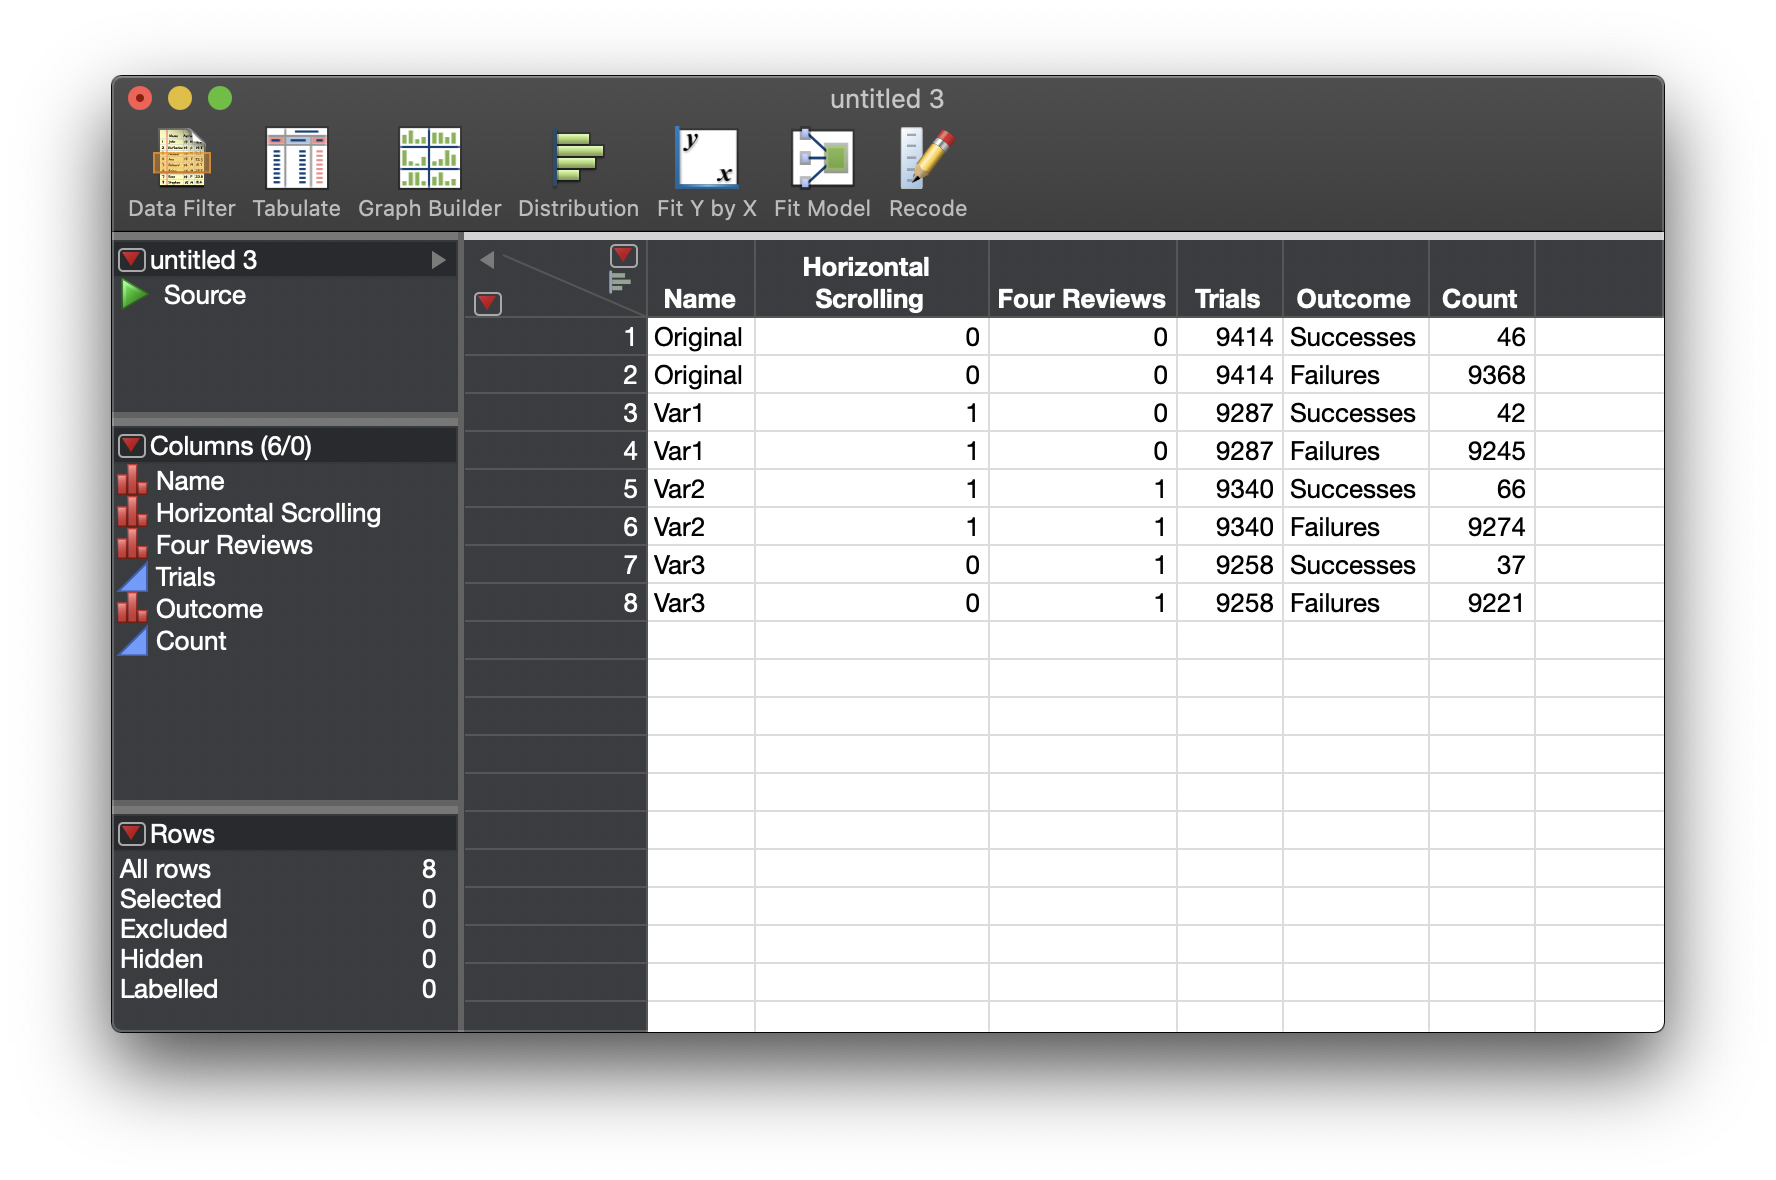Open Graph Builder from toolbar
This screenshot has width=1776, height=1180.
(430, 173)
